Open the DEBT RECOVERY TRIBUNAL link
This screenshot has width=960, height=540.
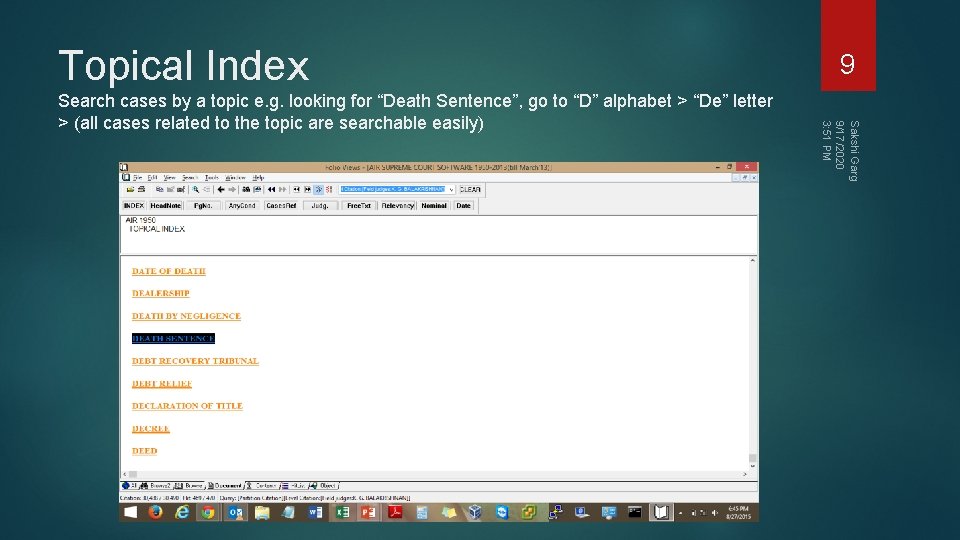(195, 361)
